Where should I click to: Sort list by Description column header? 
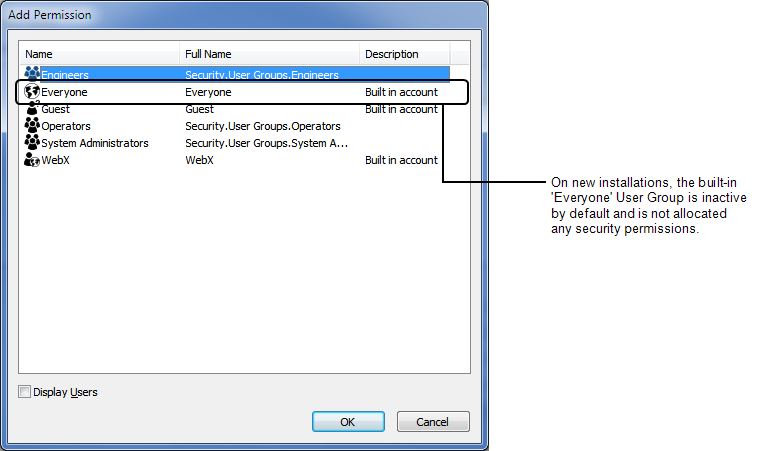(x=404, y=54)
